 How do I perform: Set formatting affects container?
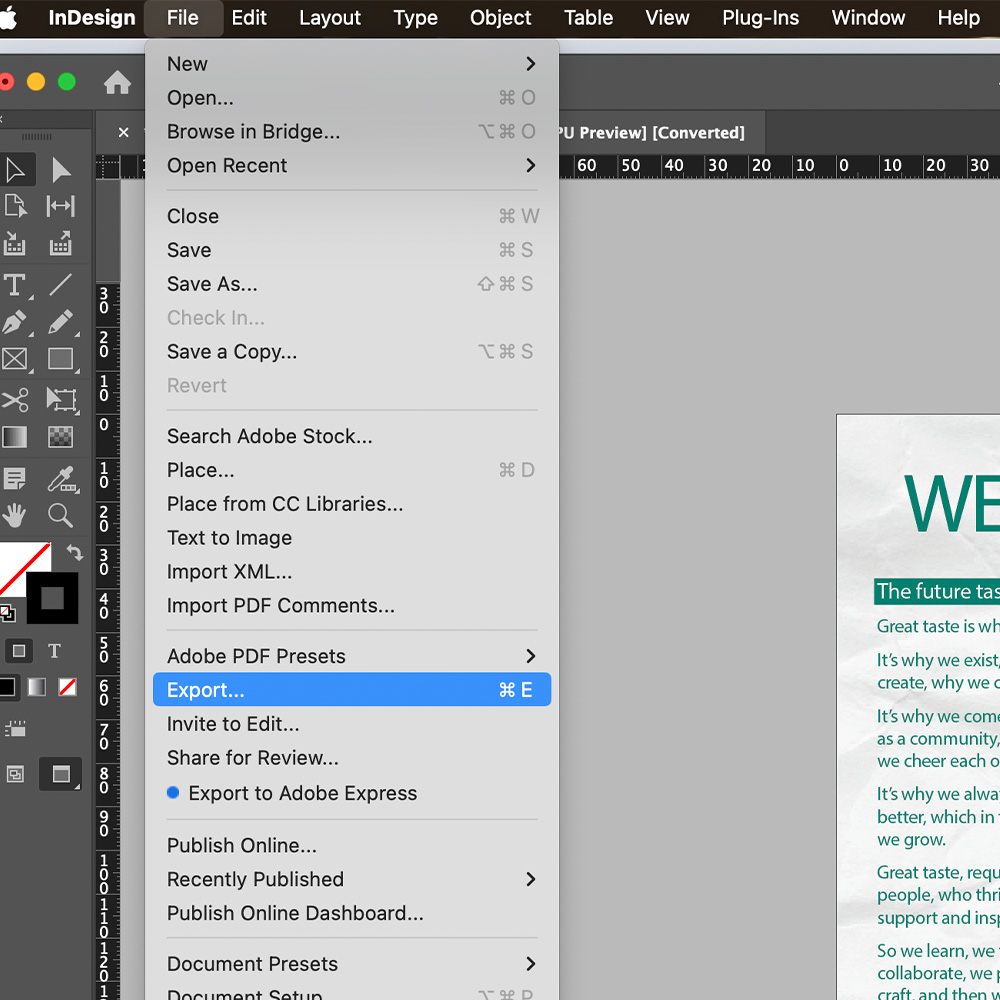tap(19, 651)
